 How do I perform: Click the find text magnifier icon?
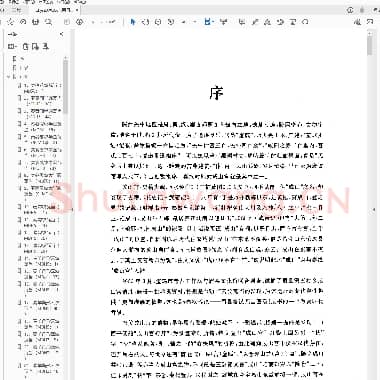48,22
